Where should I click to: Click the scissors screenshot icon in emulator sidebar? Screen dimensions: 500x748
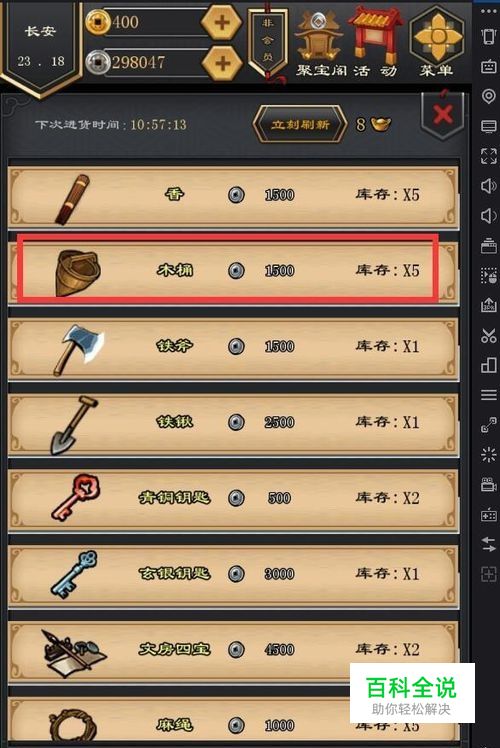(x=489, y=335)
